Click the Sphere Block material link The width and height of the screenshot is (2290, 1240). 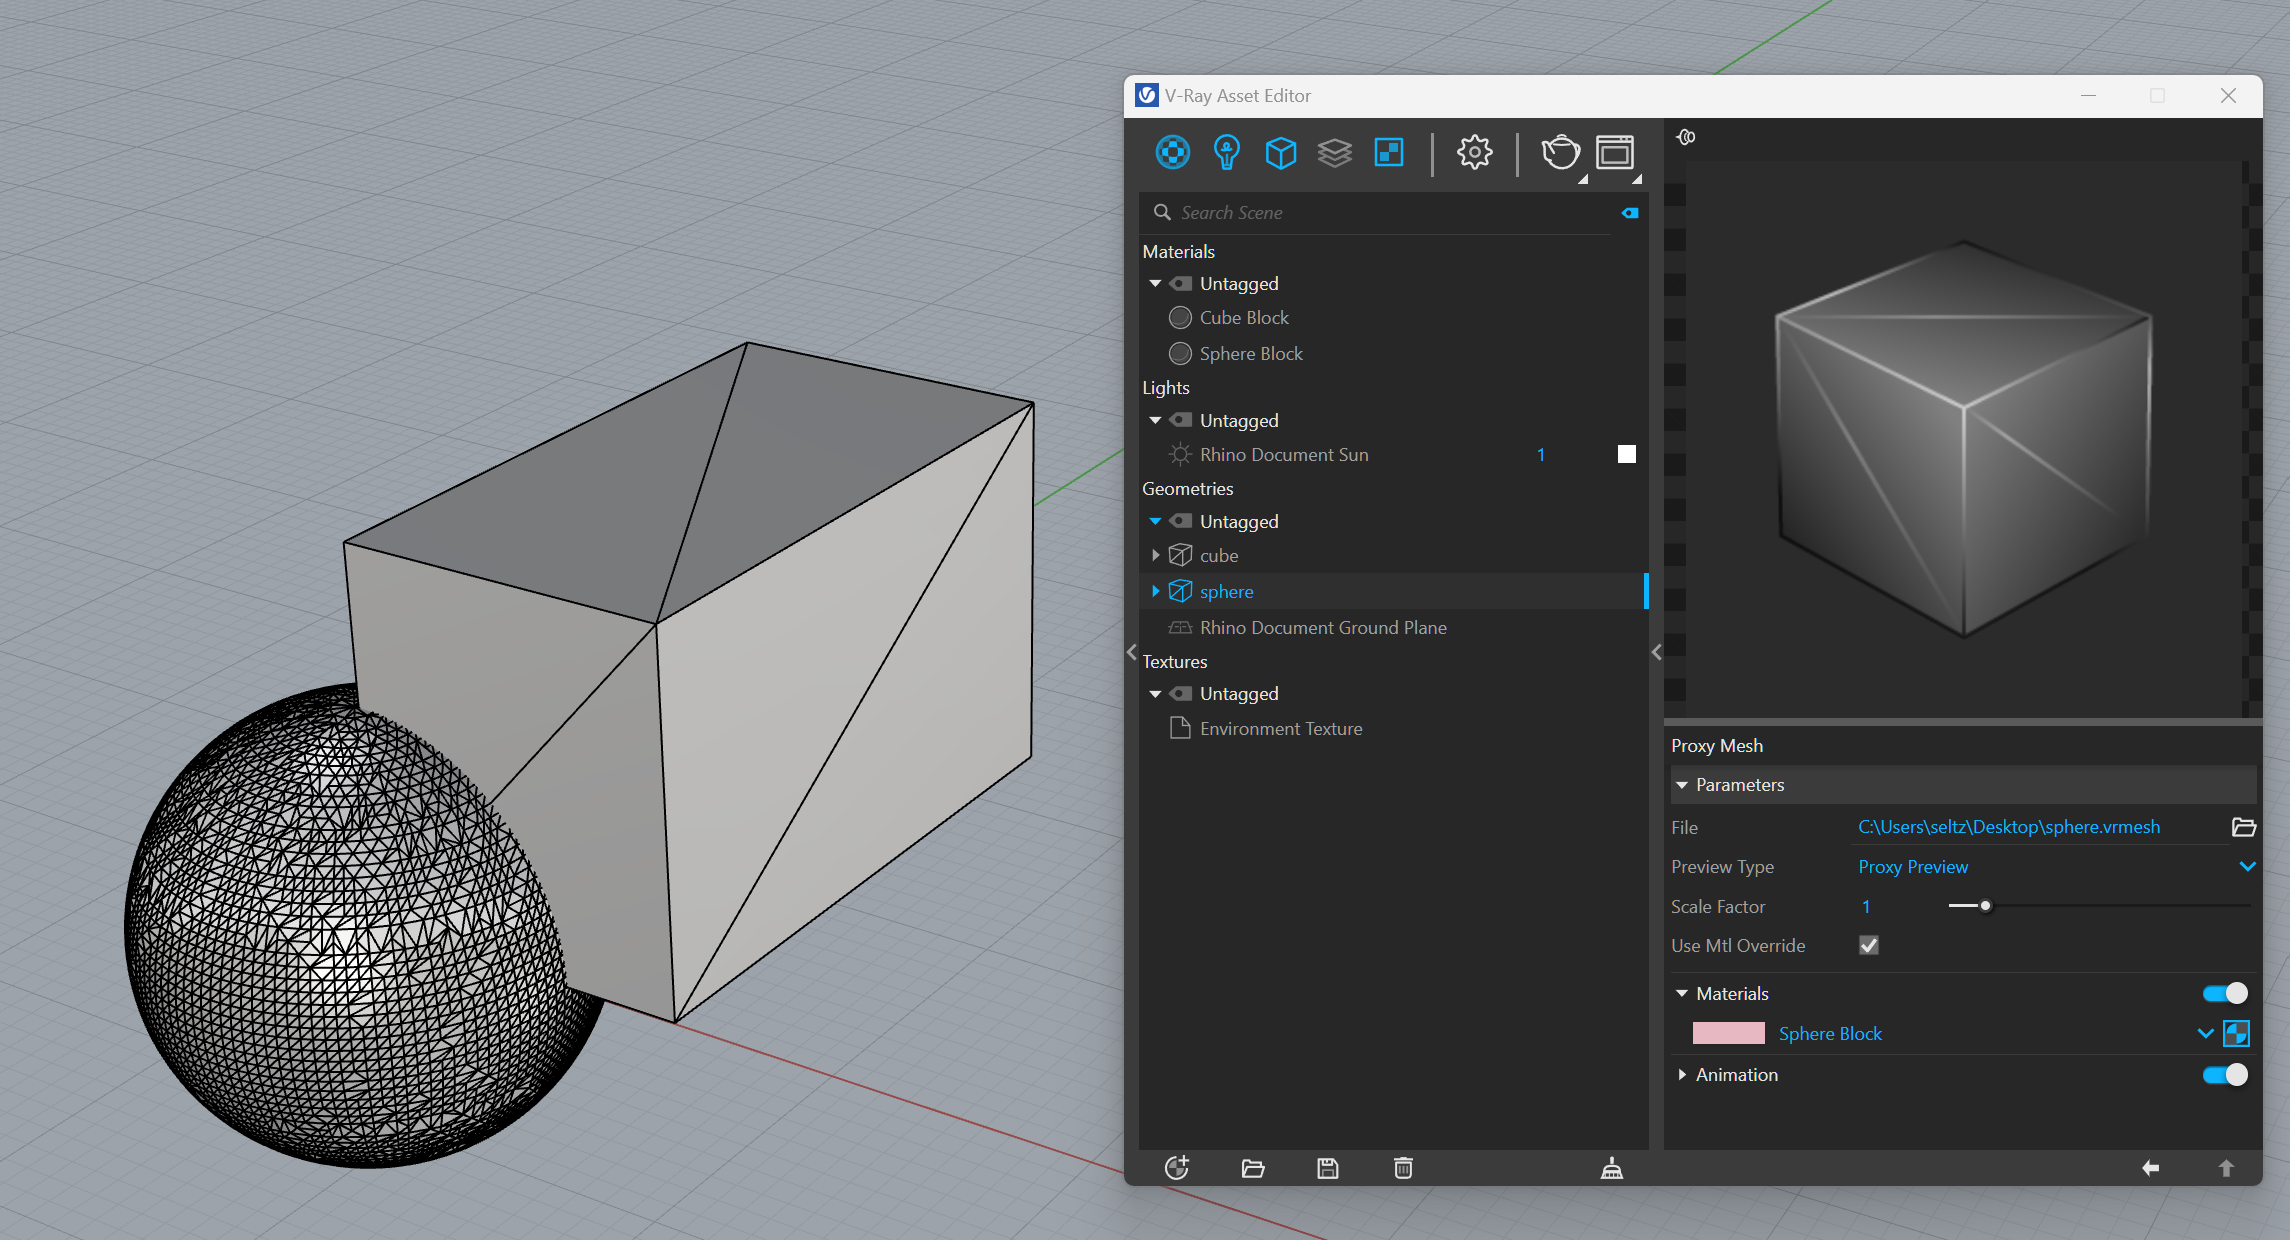[1830, 1034]
